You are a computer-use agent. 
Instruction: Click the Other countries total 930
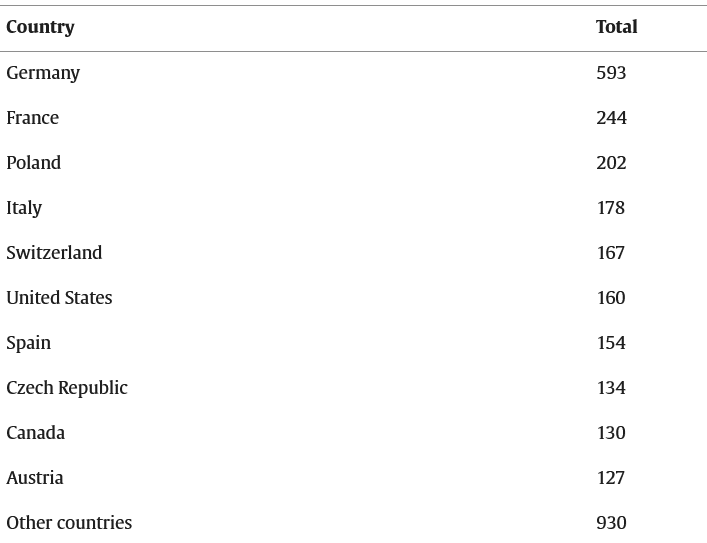pyautogui.click(x=611, y=523)
